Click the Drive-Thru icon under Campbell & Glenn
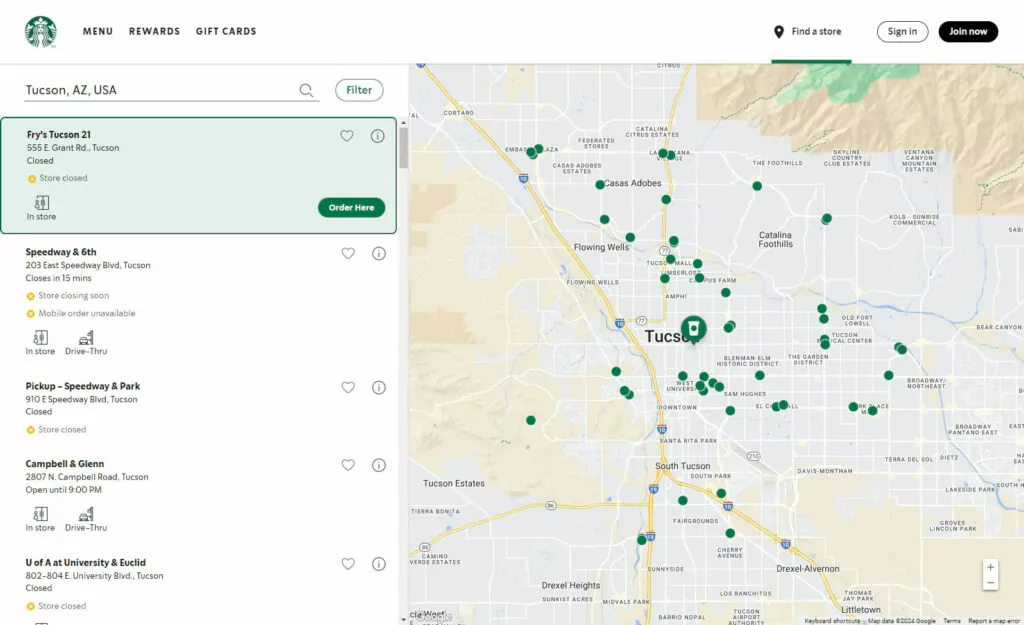The image size is (1024, 625). [x=86, y=513]
